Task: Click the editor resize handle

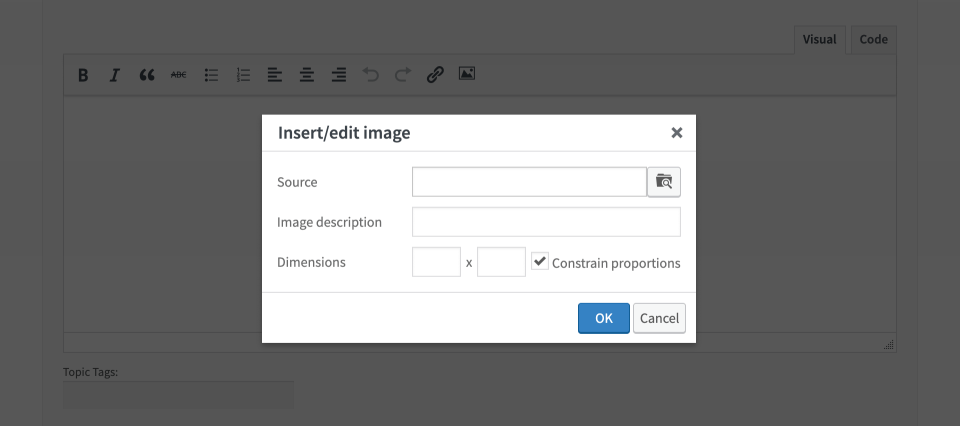Action: (889, 345)
